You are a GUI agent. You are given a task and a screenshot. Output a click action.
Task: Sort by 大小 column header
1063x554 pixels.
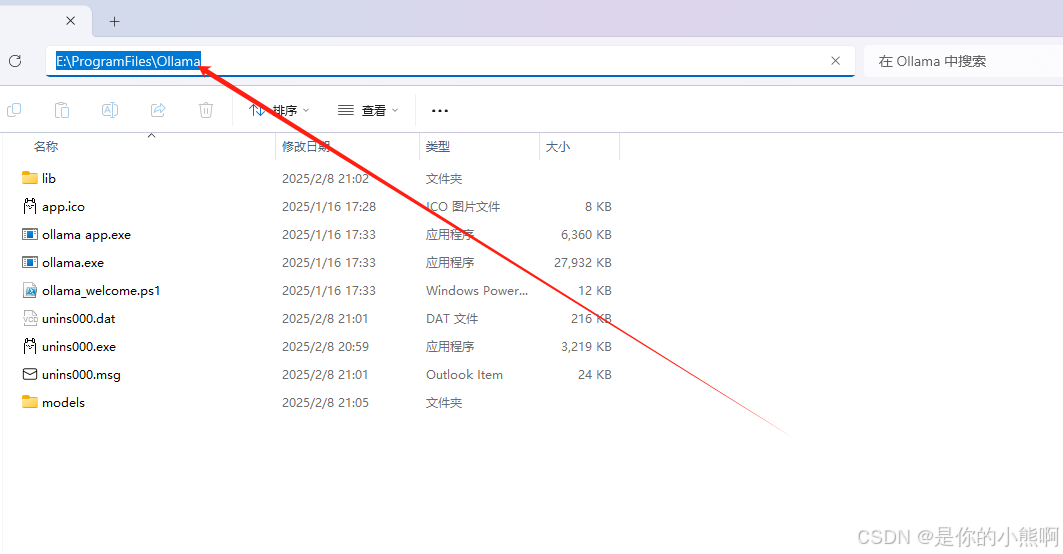pos(558,146)
